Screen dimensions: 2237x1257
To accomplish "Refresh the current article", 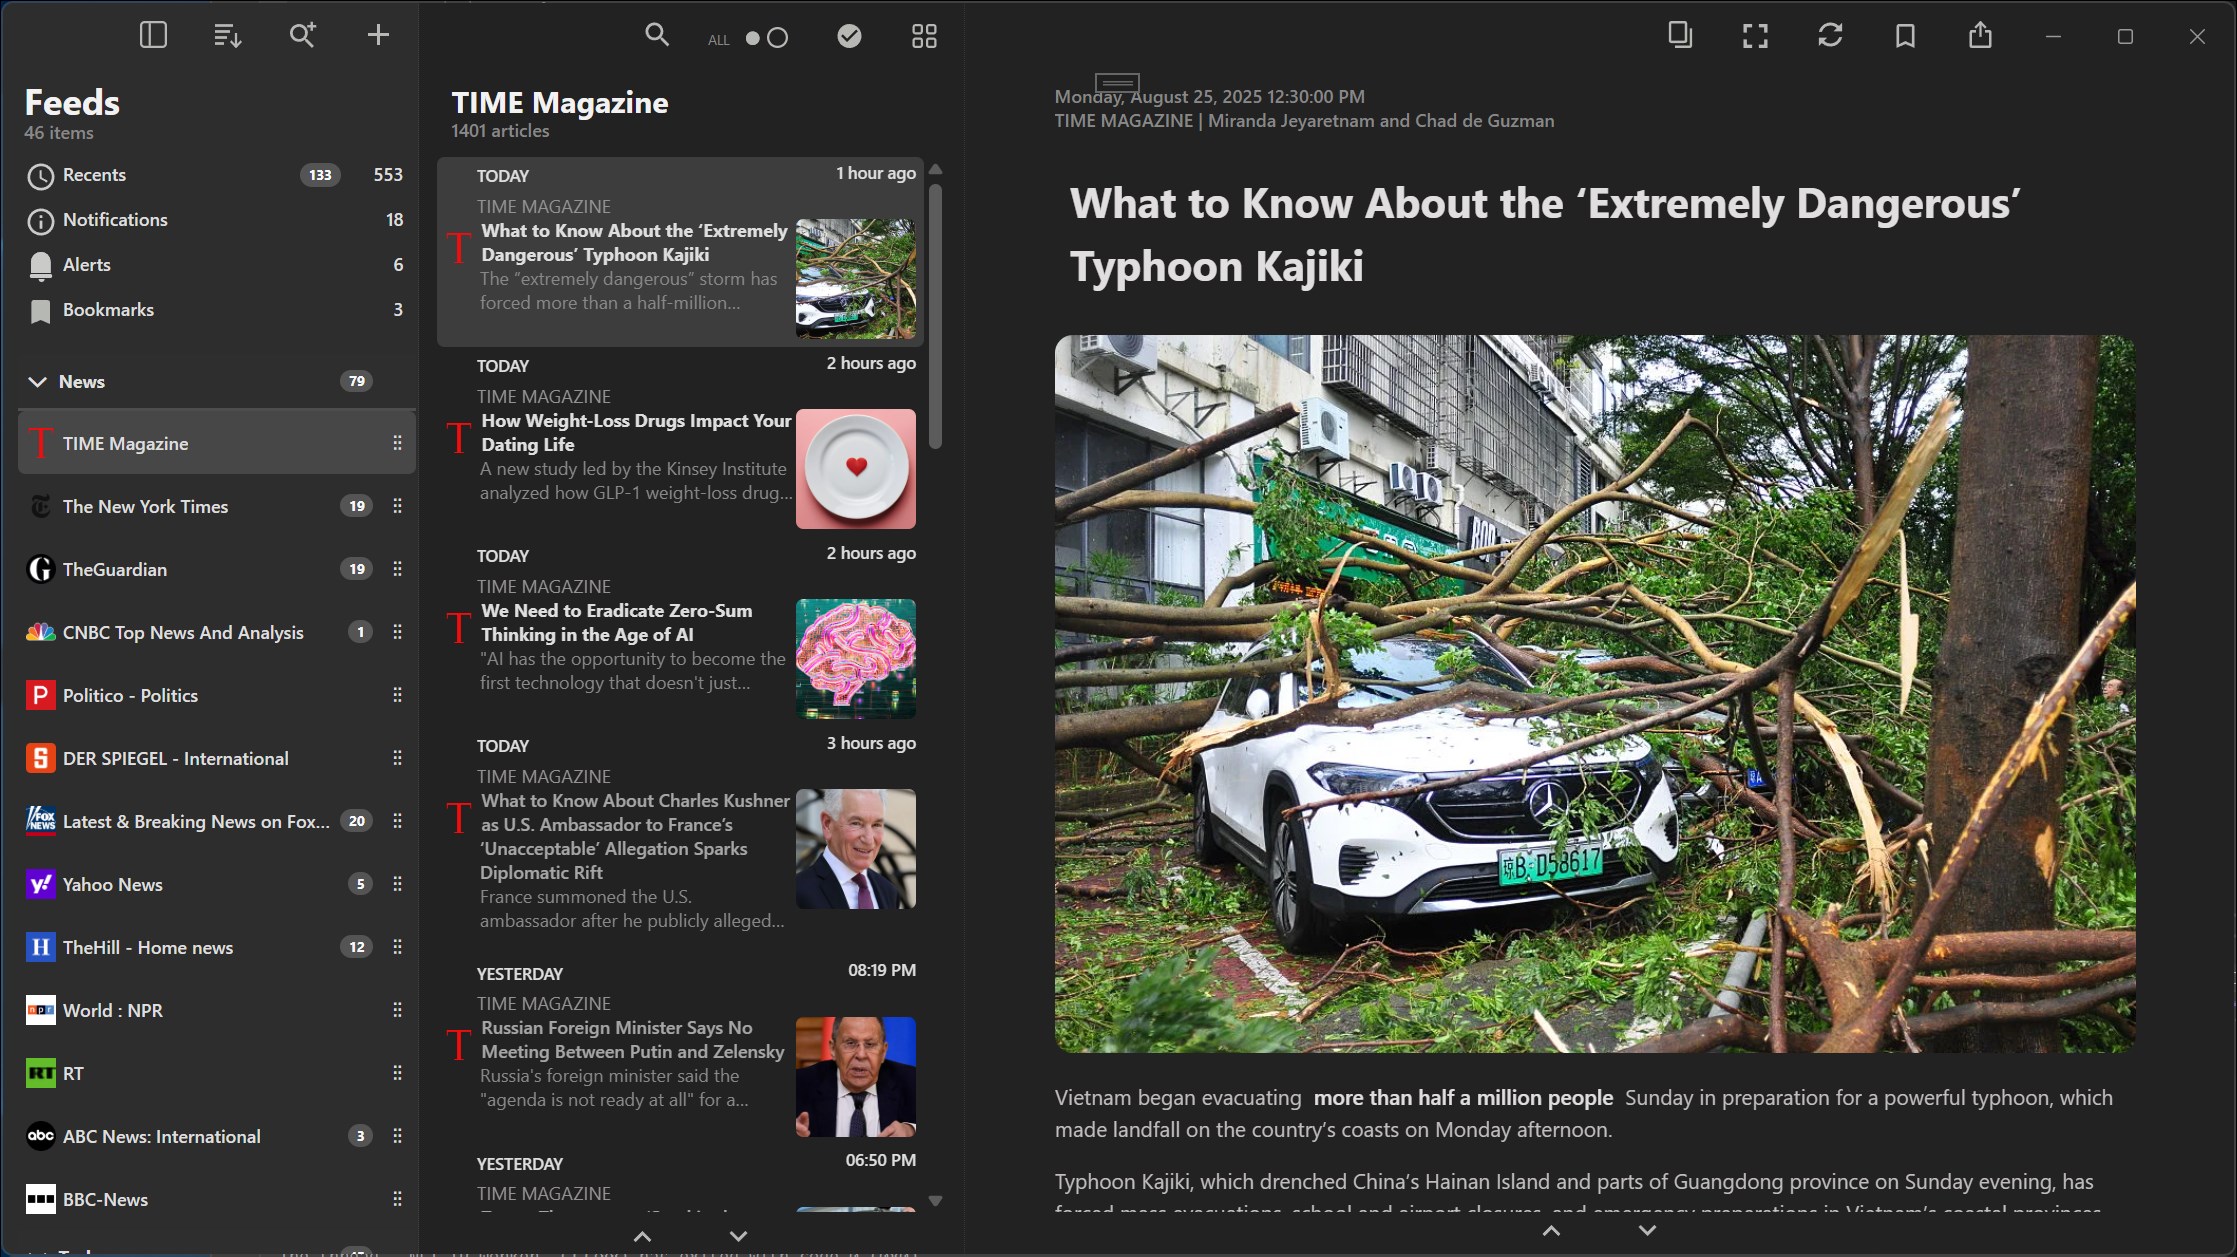I will click(1830, 36).
